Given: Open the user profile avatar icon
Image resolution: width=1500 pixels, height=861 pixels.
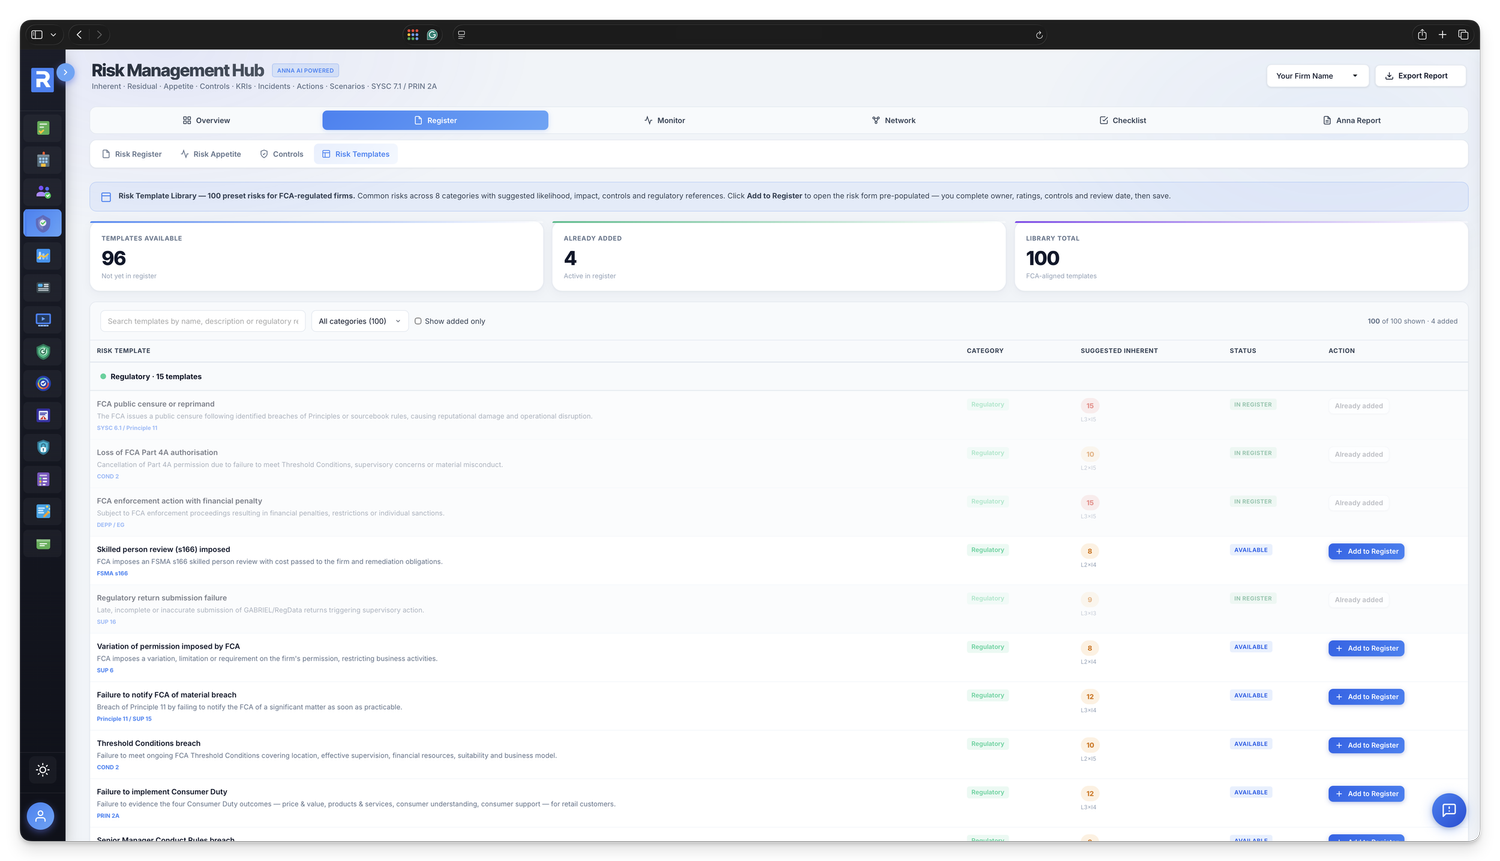Looking at the screenshot, I should coord(40,816).
